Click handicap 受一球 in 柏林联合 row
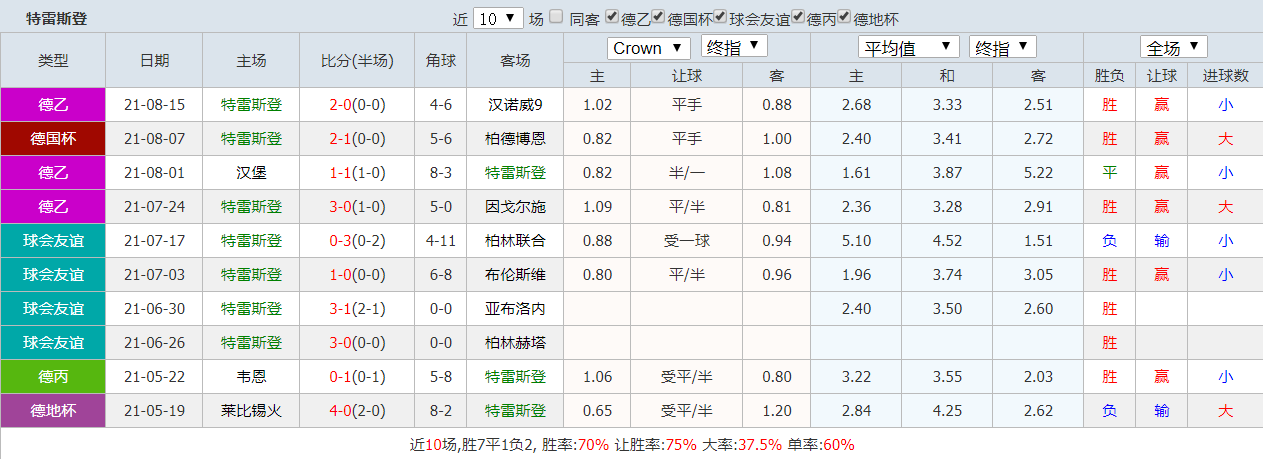The height and width of the screenshot is (459, 1263). [x=686, y=240]
